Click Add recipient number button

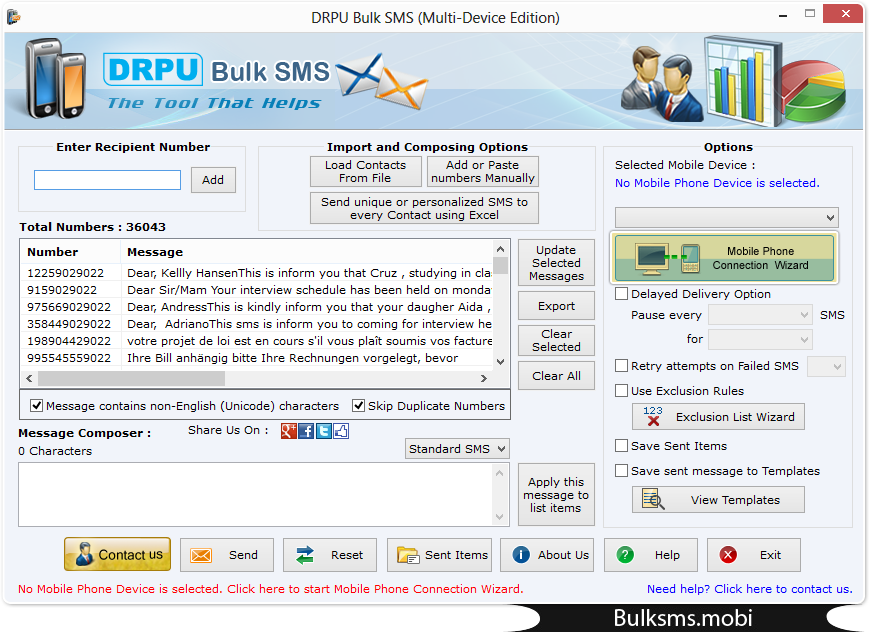(x=213, y=180)
